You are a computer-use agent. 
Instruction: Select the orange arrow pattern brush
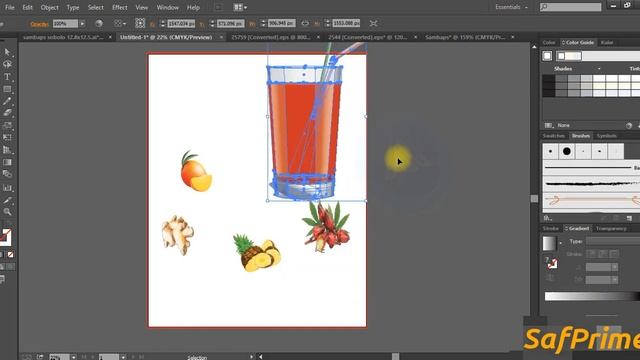[591, 200]
